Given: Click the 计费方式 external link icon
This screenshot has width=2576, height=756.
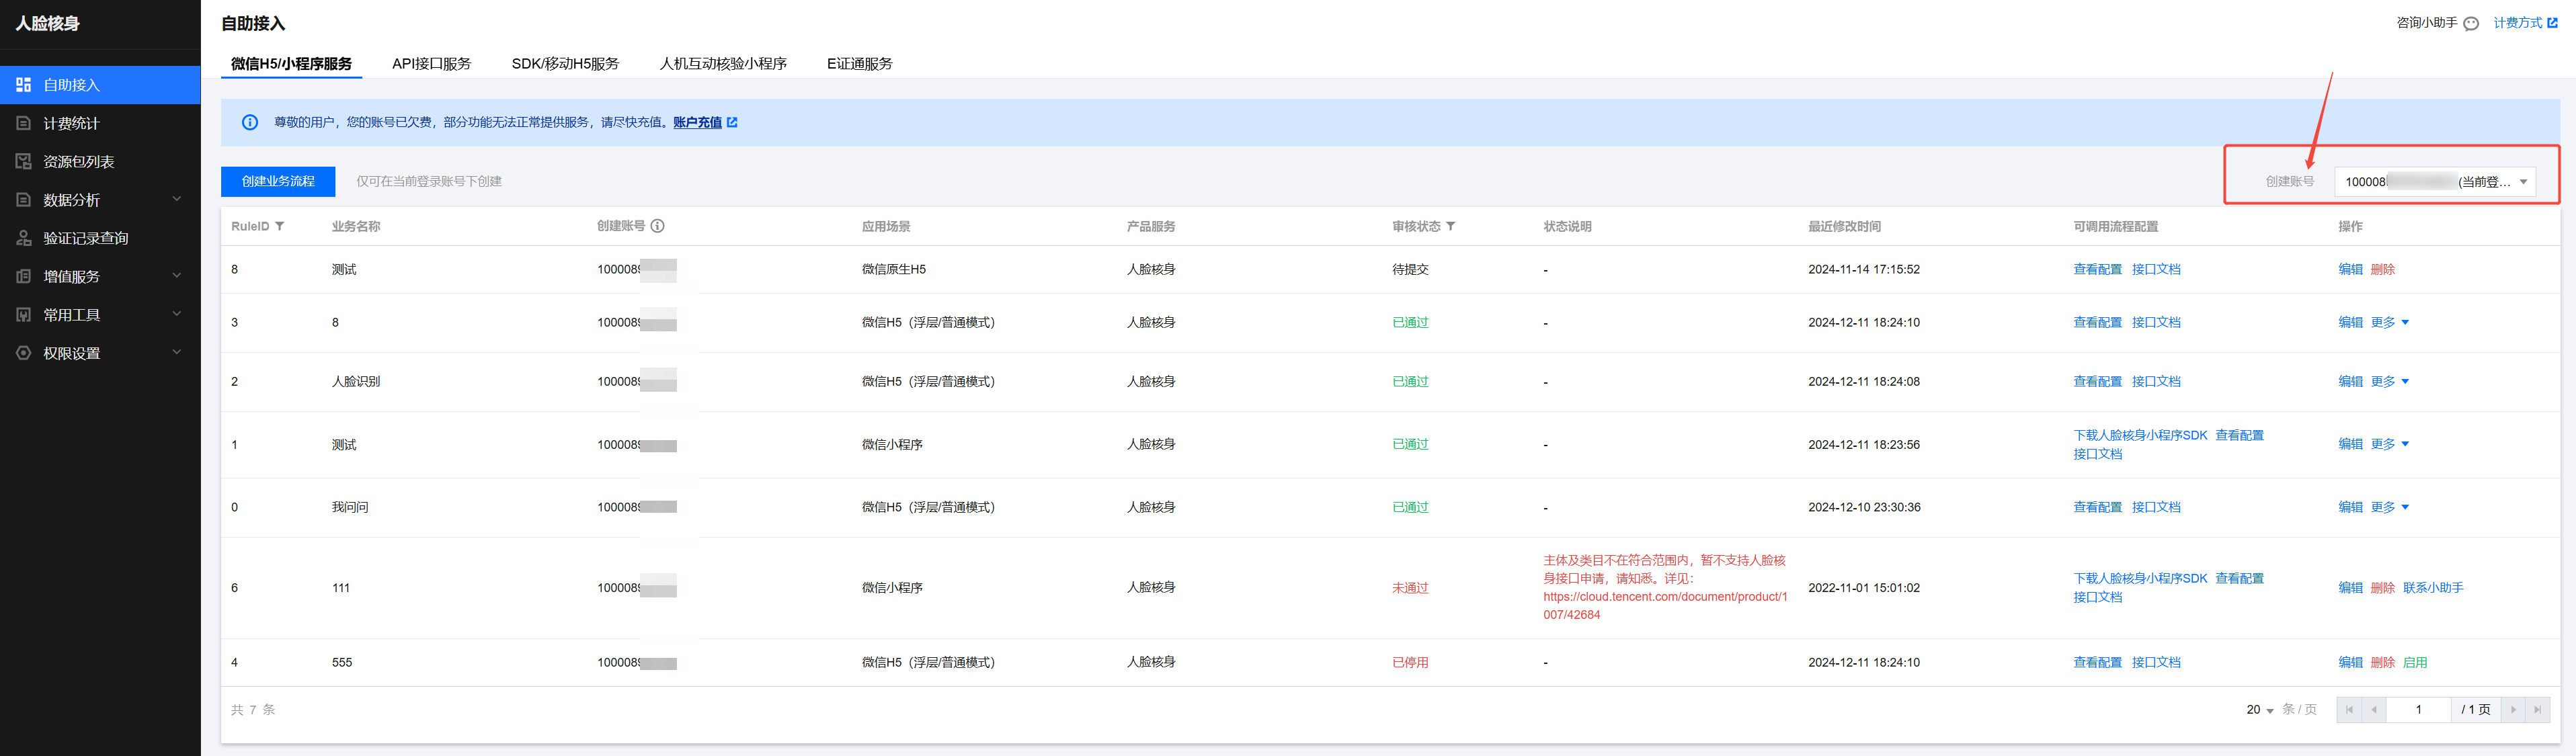Looking at the screenshot, I should (x=2553, y=23).
